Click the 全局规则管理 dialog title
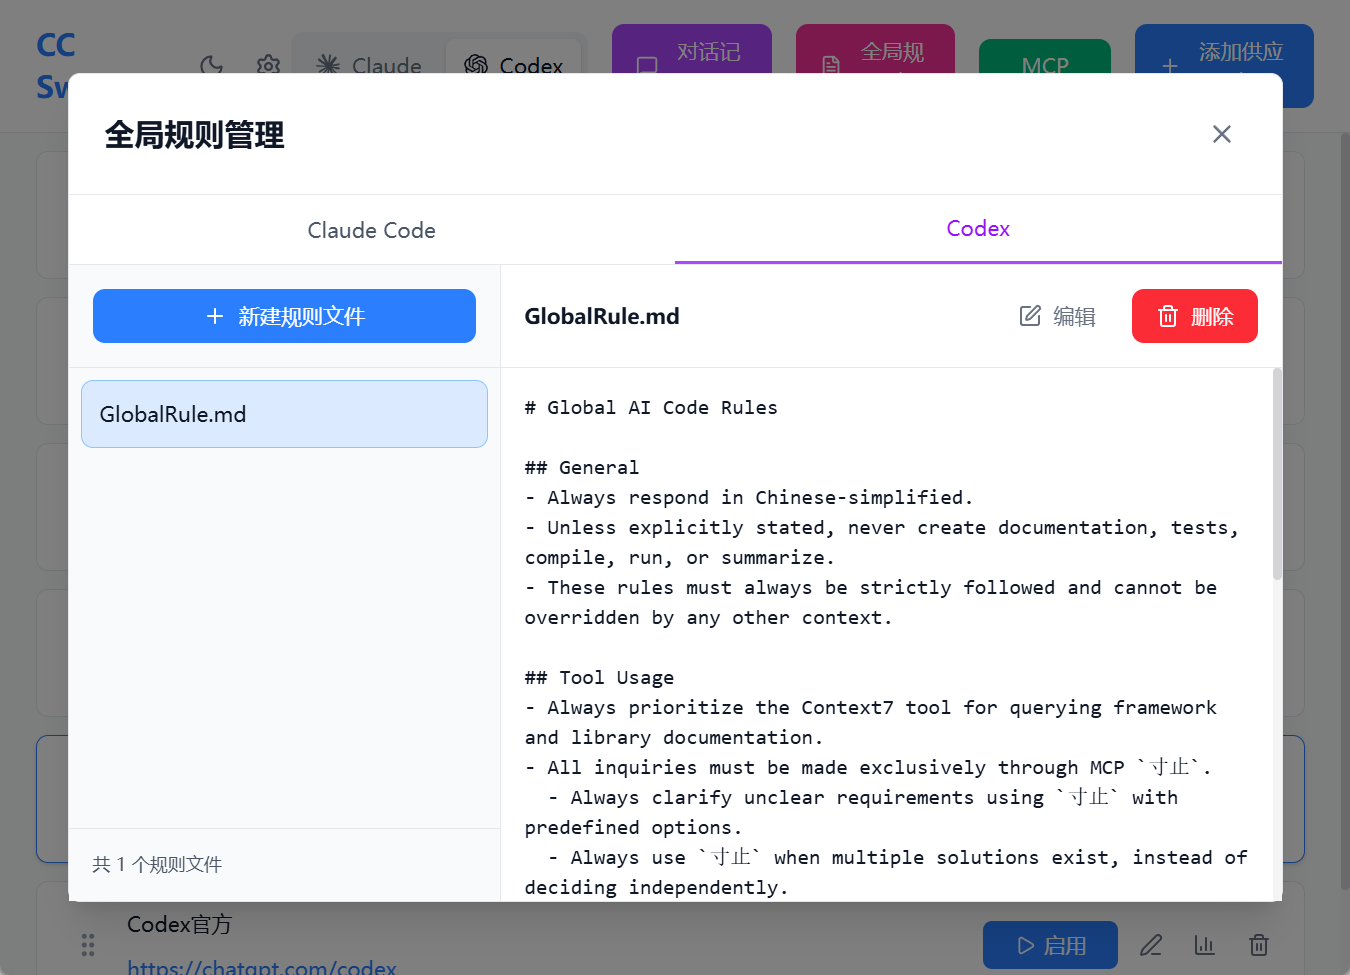The image size is (1350, 975). point(194,134)
